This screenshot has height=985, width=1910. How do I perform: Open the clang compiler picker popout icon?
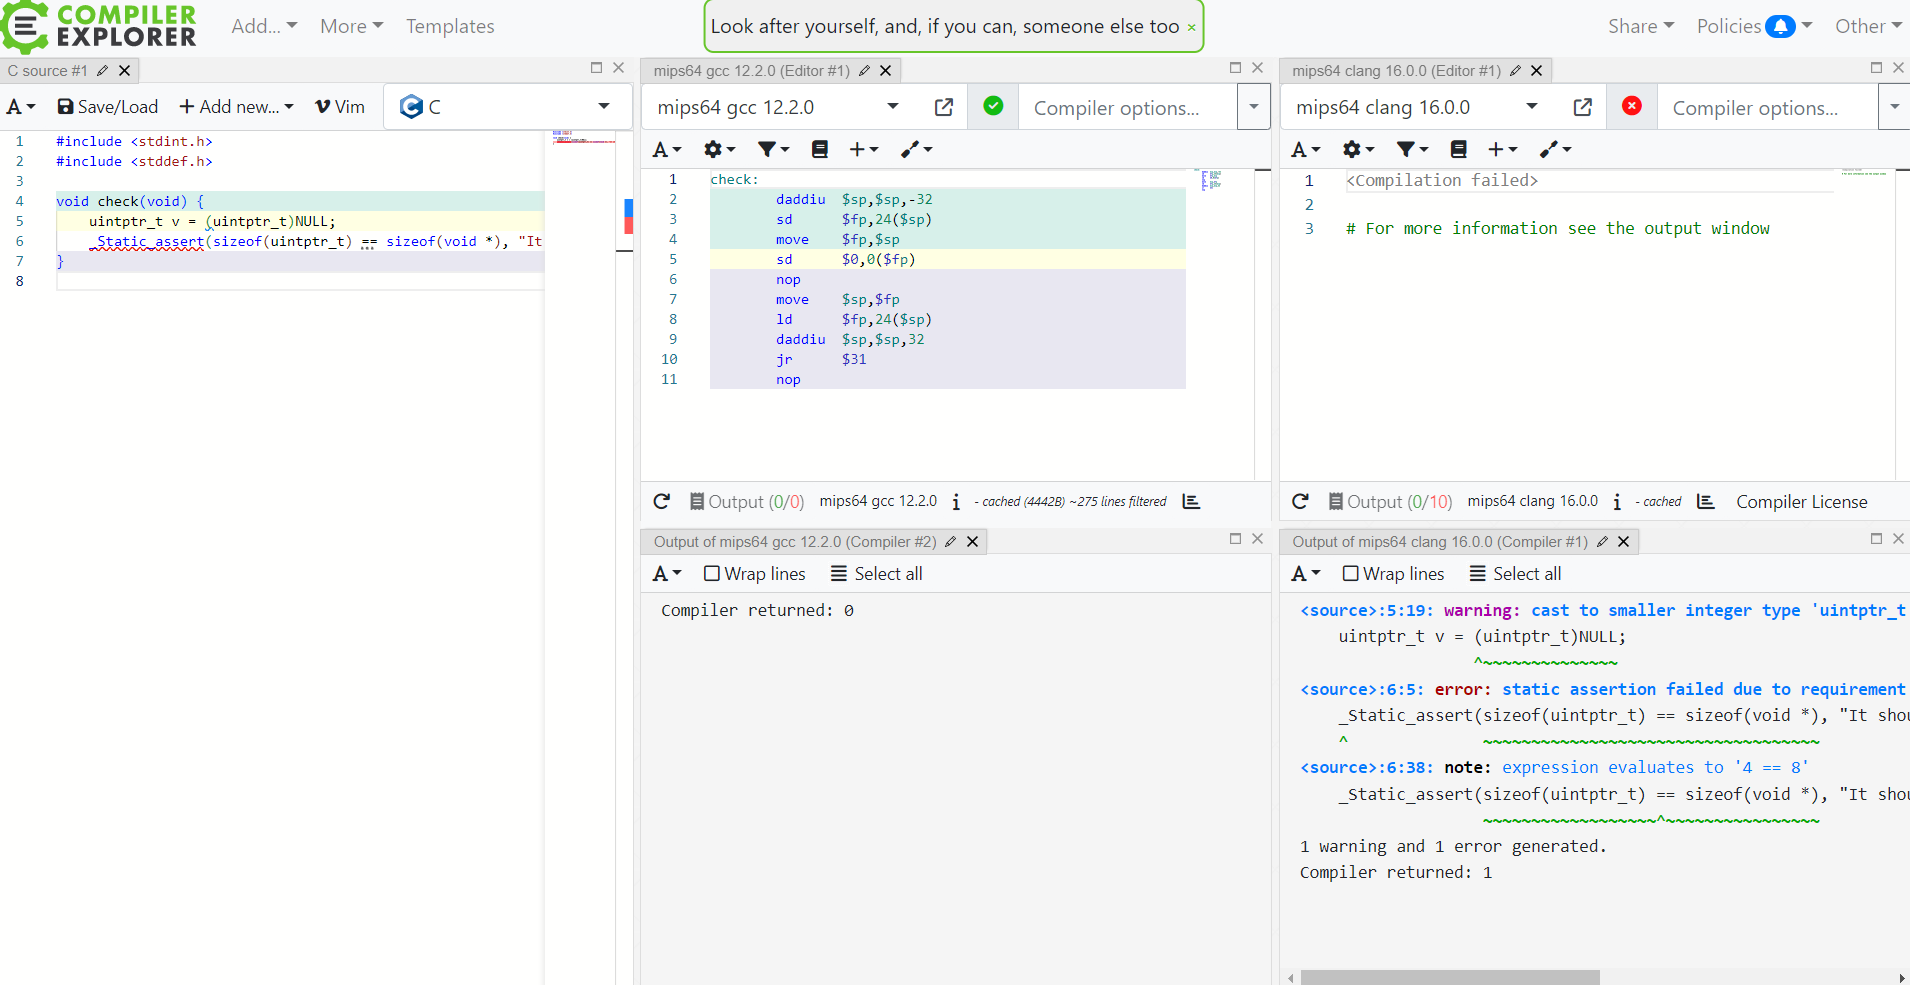click(1582, 107)
